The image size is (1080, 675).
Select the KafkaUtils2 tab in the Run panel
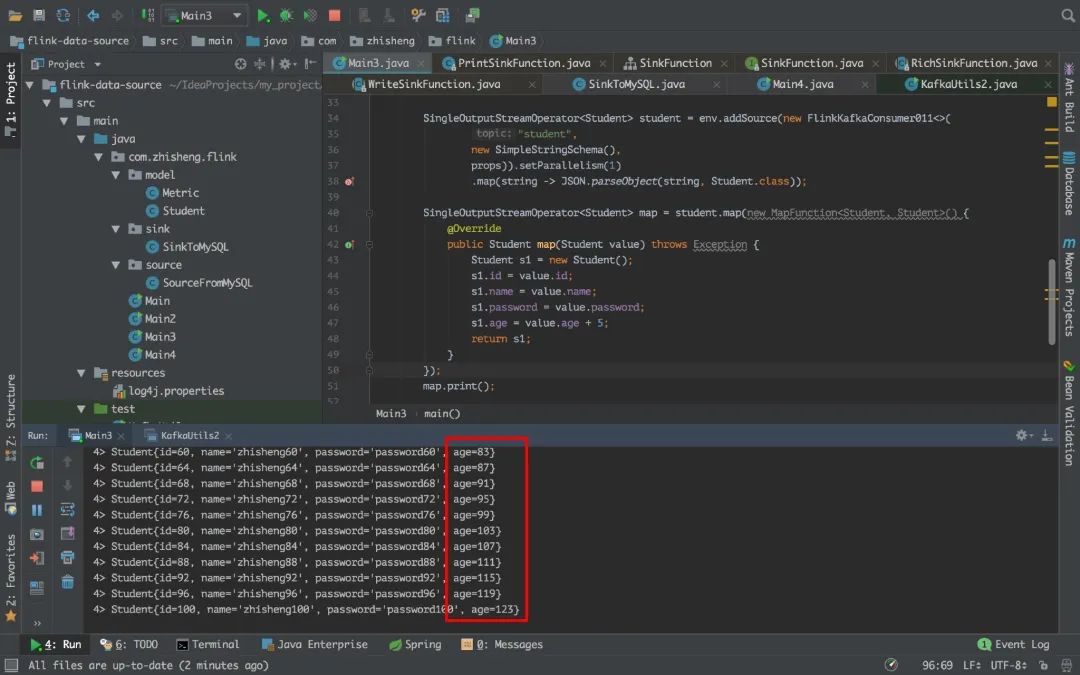pyautogui.click(x=188, y=435)
